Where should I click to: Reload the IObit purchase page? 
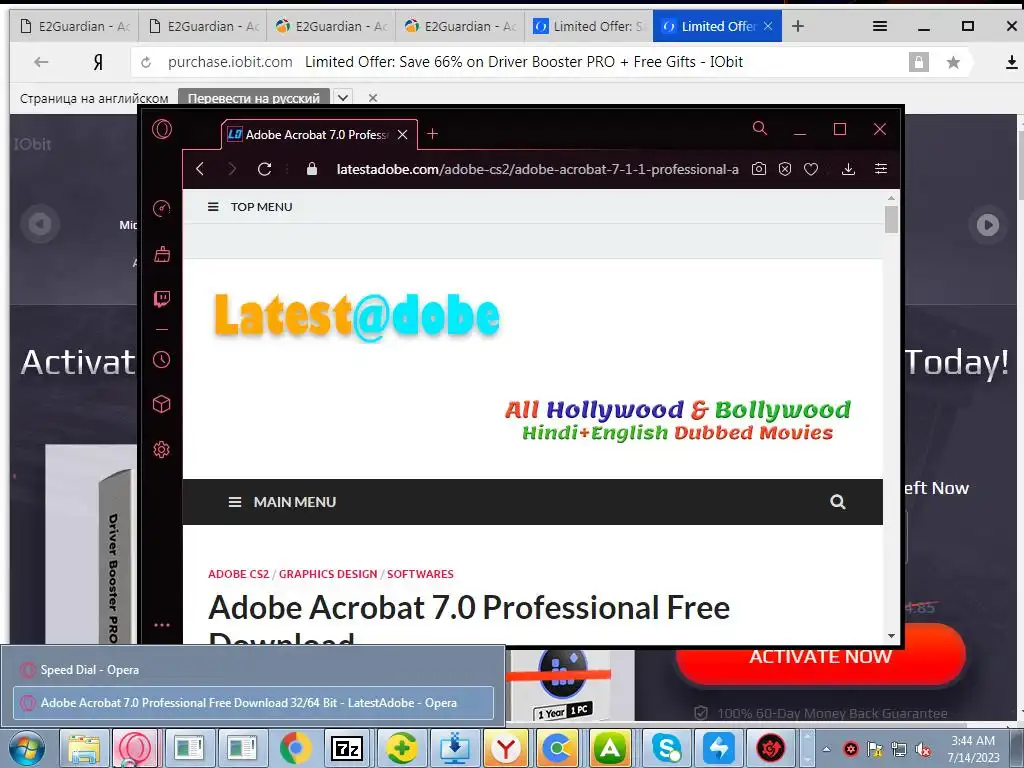point(146,62)
